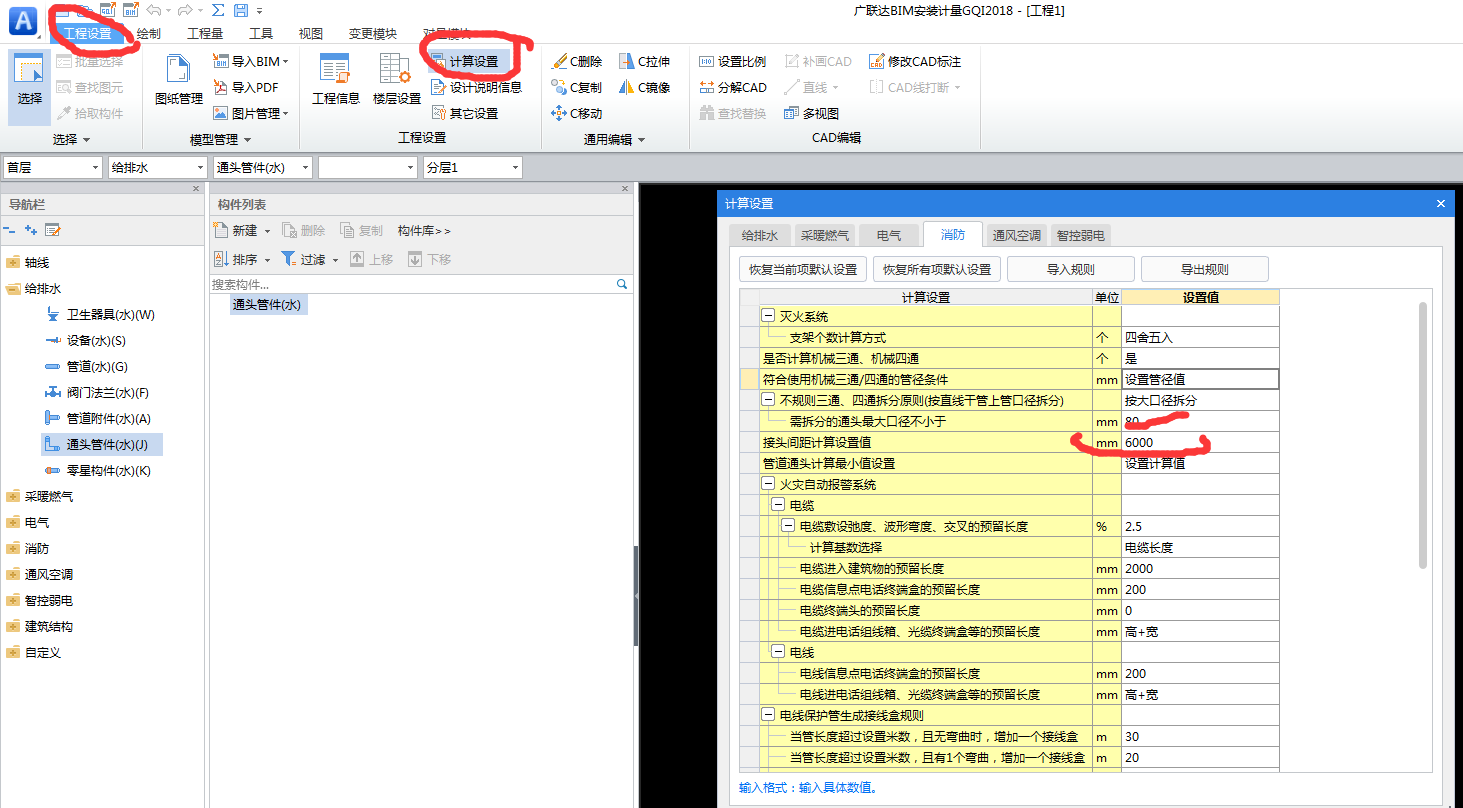
Task: Click 多视图 multi-view tool
Action: pos(811,113)
